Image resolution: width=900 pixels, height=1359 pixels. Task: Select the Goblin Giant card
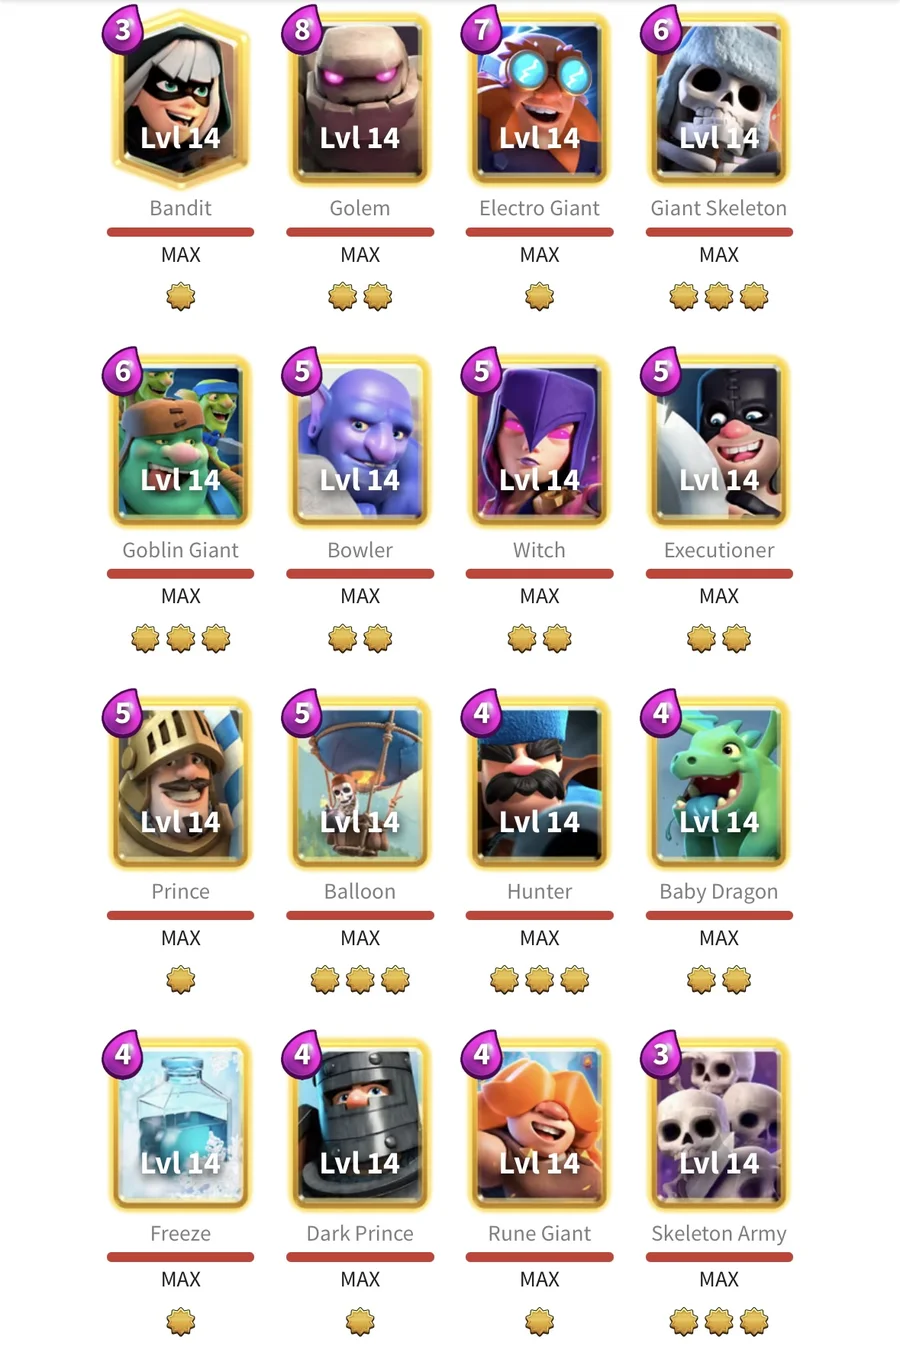coord(181,441)
